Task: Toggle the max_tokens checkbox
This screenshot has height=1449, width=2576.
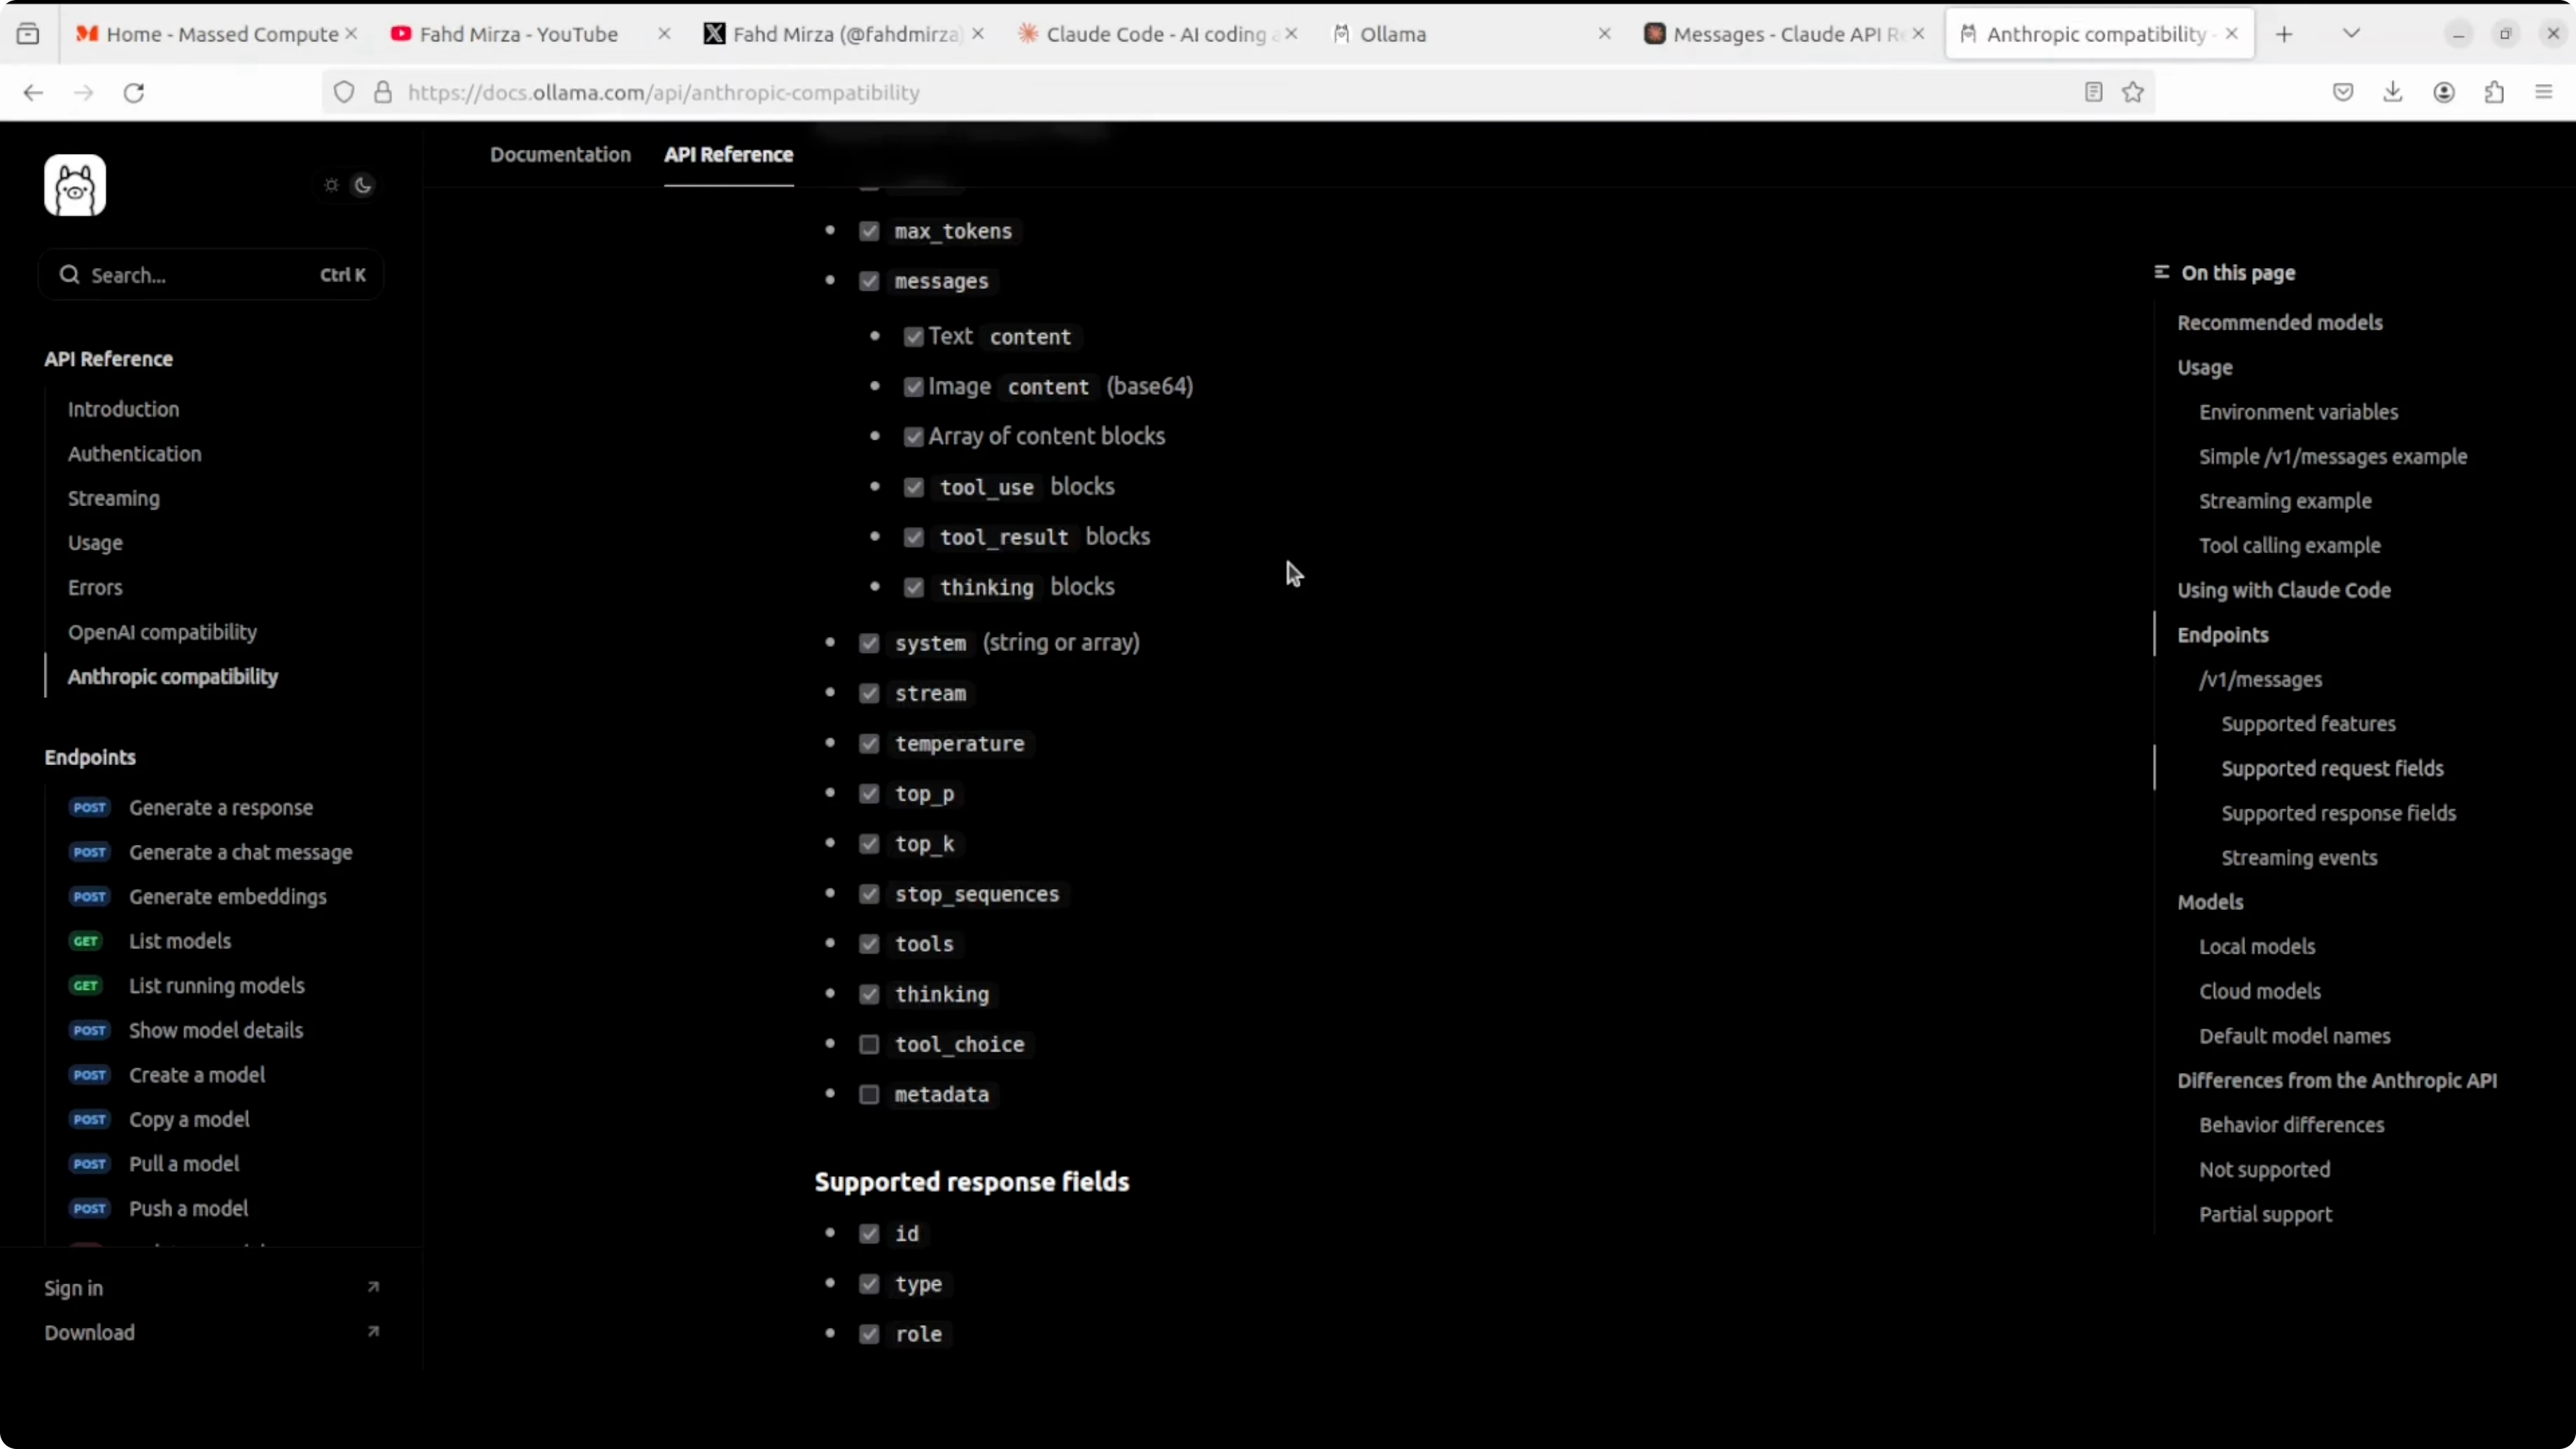Action: pos(869,231)
